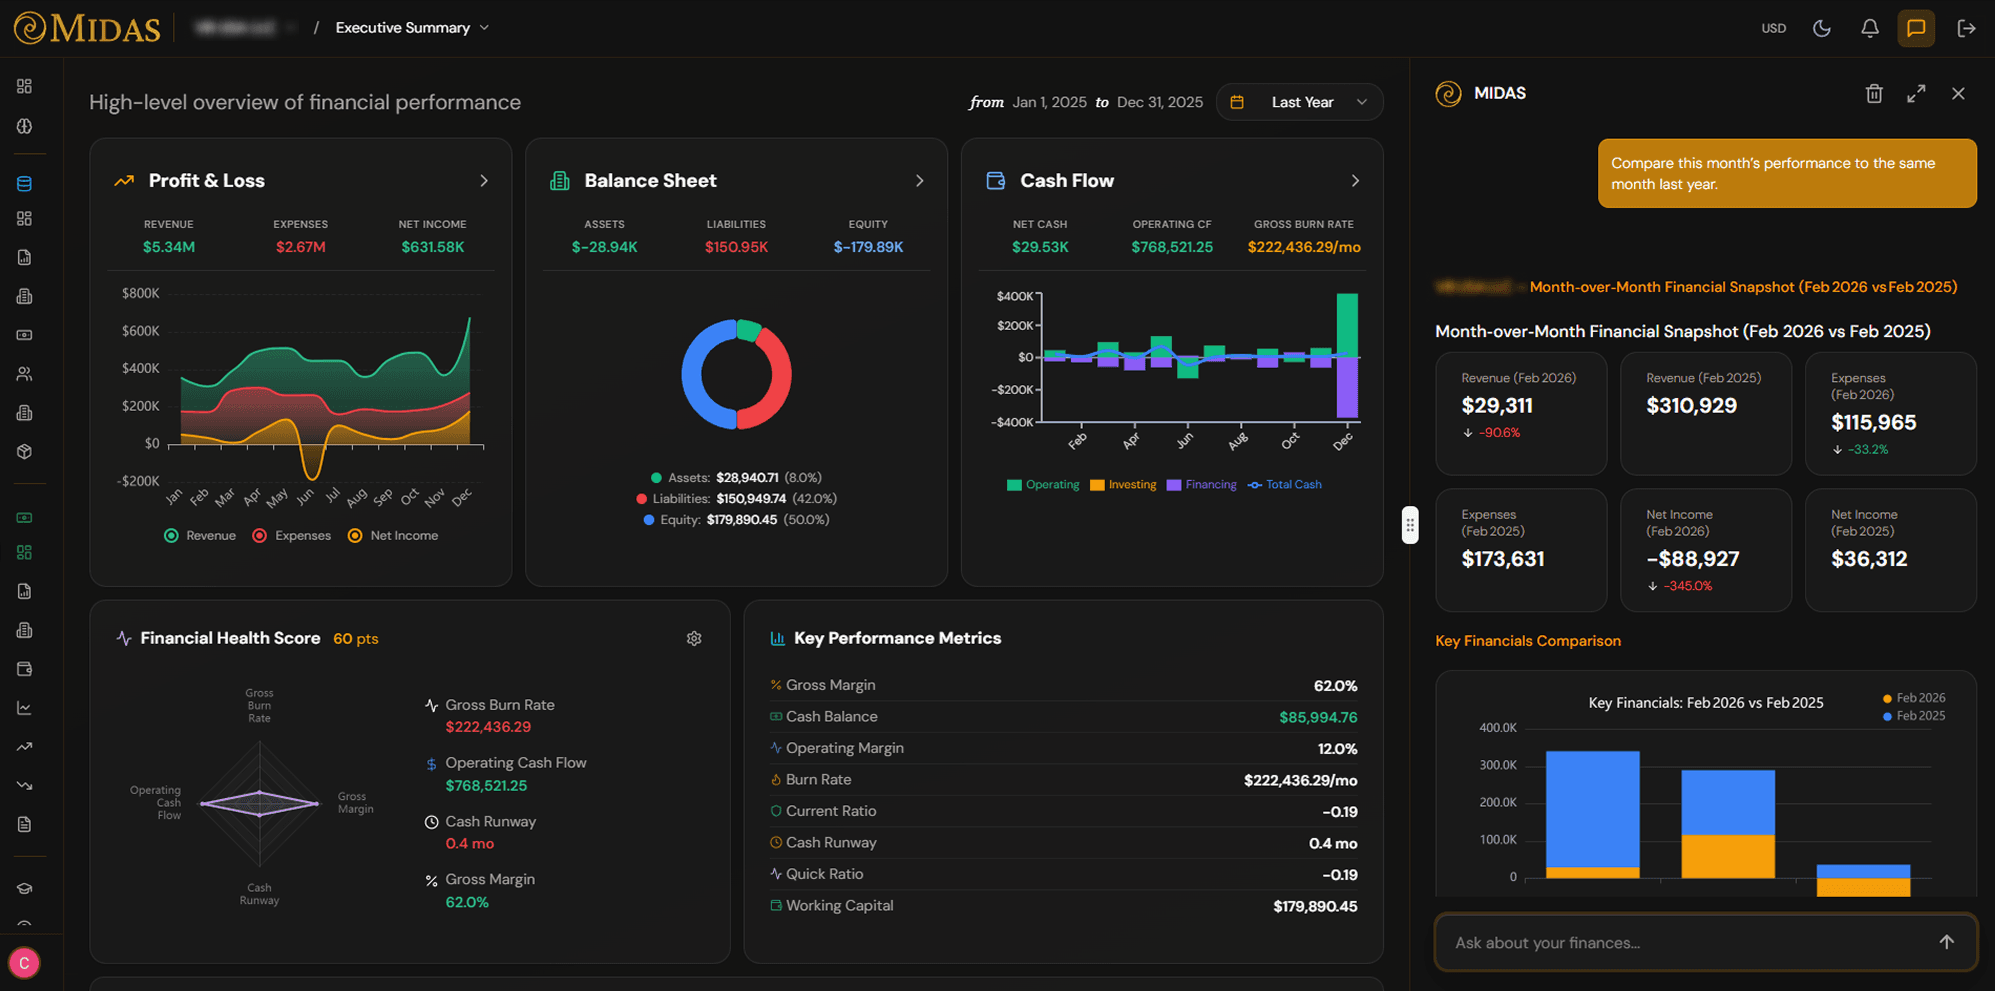Open Financial Health Score settings gear
The width and height of the screenshot is (1995, 991).
(694, 638)
